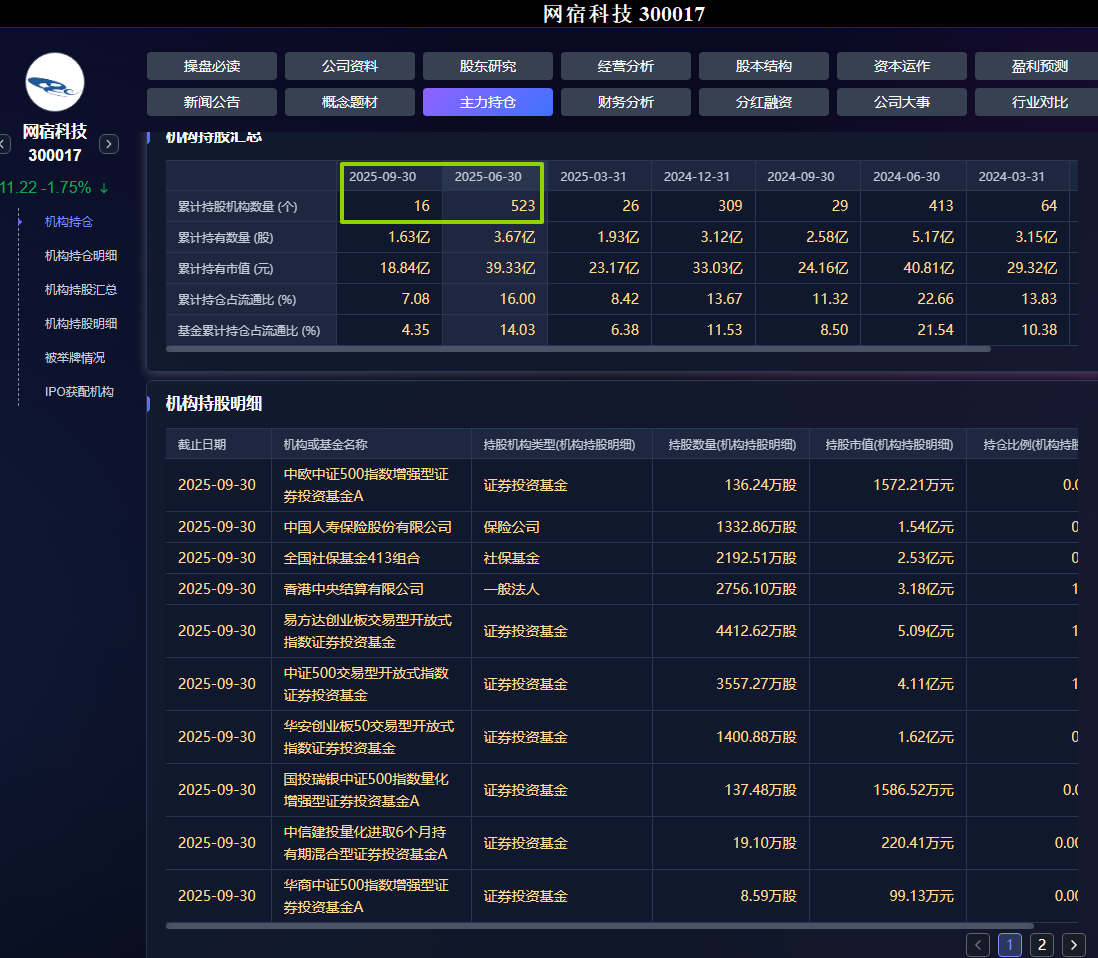Go to previous stock with left chevron
Viewport: 1098px width, 958px height.
pyautogui.click(x=4, y=144)
